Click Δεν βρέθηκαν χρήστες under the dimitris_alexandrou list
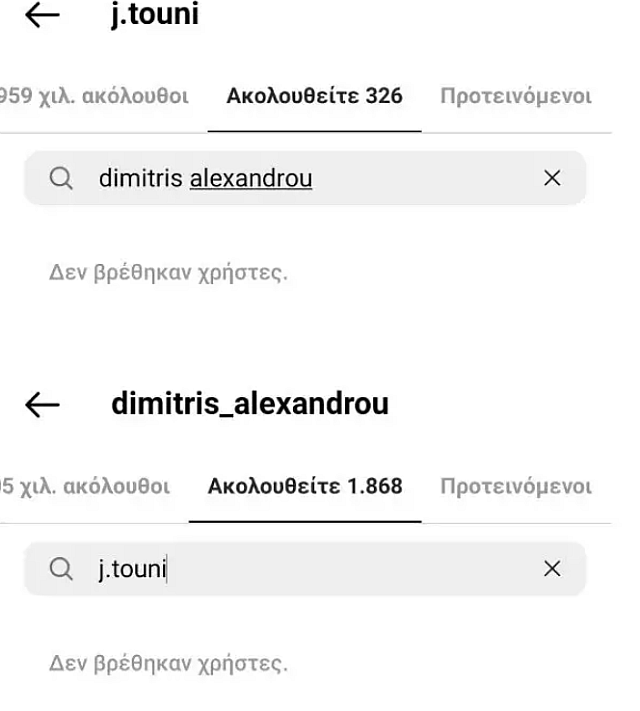Screen dimensions: 640x711 point(168,663)
